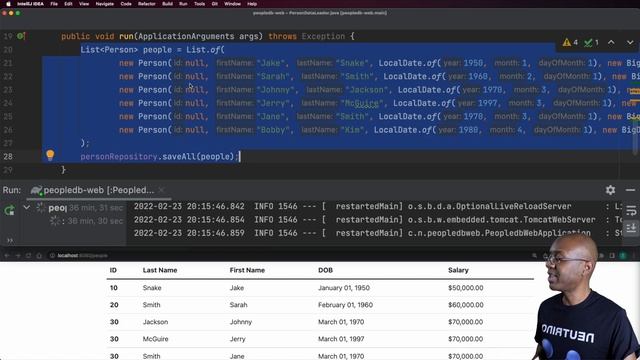Click the Snake last name cell
This screenshot has width=640, height=360.
pyautogui.click(x=152, y=288)
